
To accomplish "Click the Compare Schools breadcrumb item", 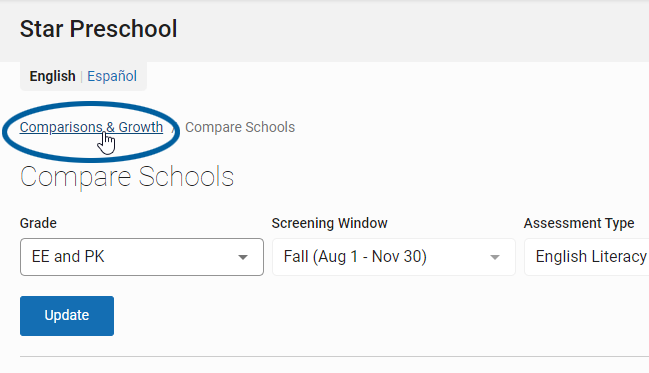I will (240, 127).
